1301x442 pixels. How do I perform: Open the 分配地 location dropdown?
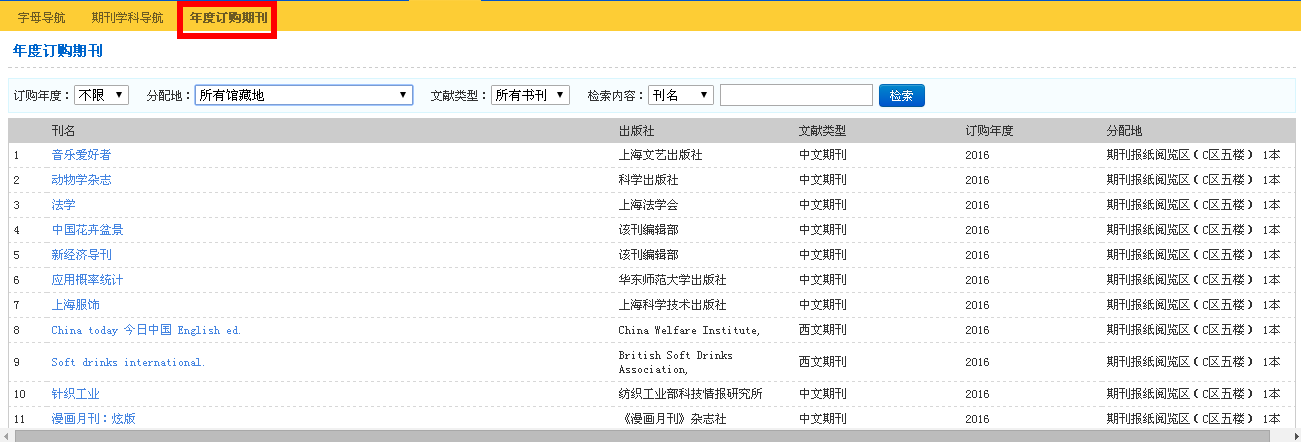304,95
